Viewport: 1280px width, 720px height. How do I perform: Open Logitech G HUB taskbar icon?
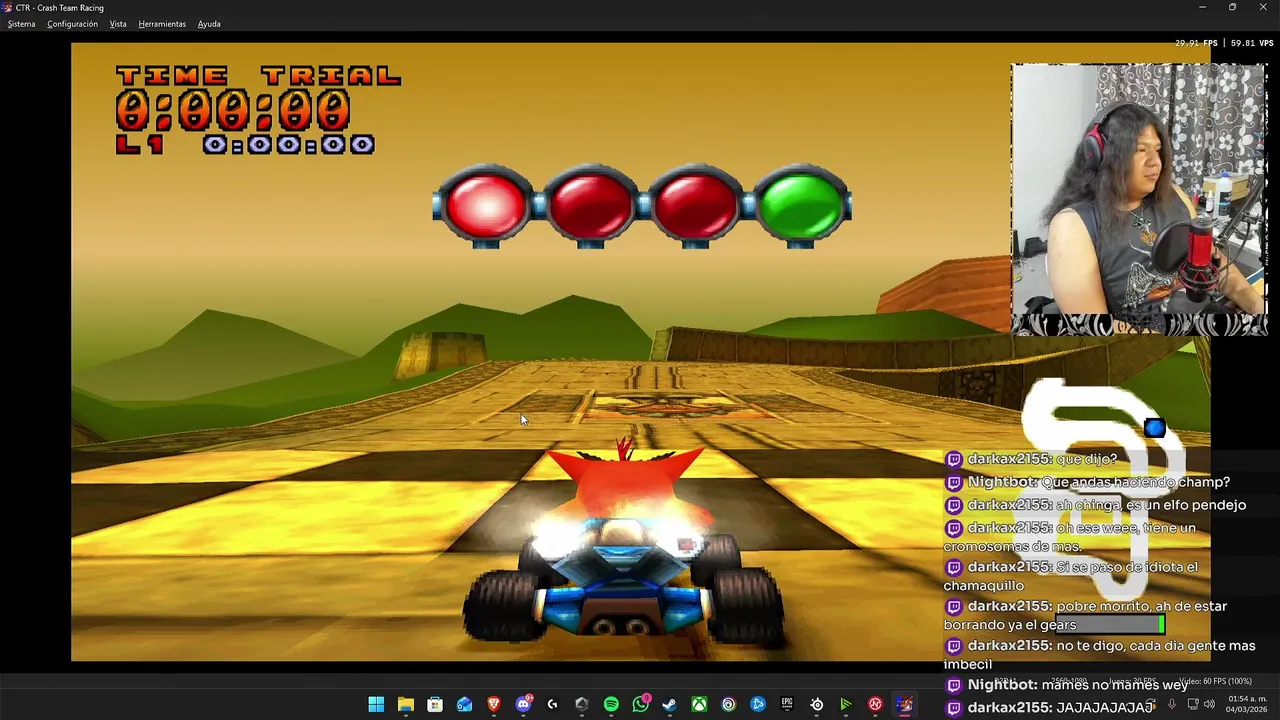(x=552, y=705)
